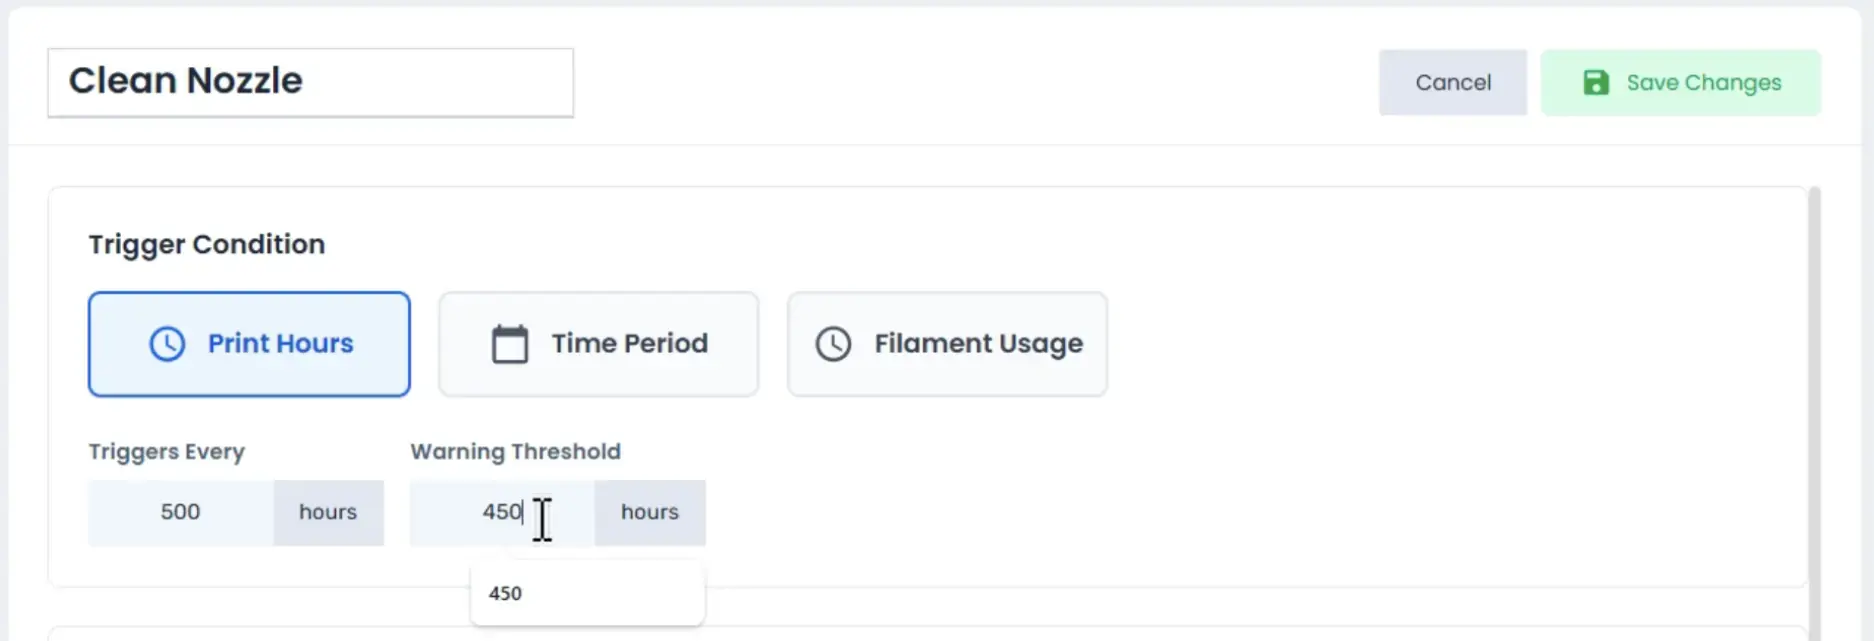
Task: Click the hours unit next to 450
Action: click(x=650, y=512)
